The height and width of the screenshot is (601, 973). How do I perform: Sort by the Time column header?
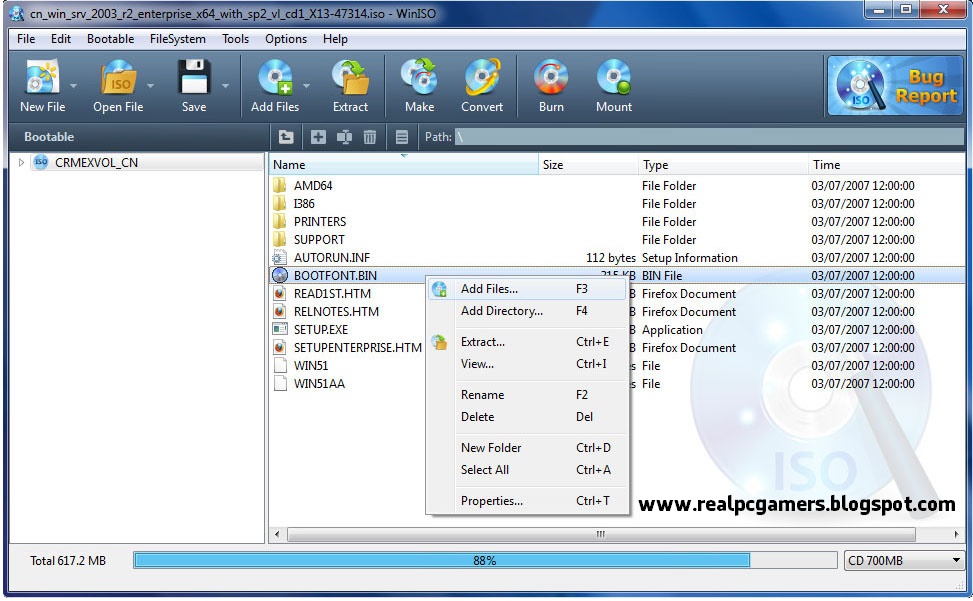tap(886, 165)
